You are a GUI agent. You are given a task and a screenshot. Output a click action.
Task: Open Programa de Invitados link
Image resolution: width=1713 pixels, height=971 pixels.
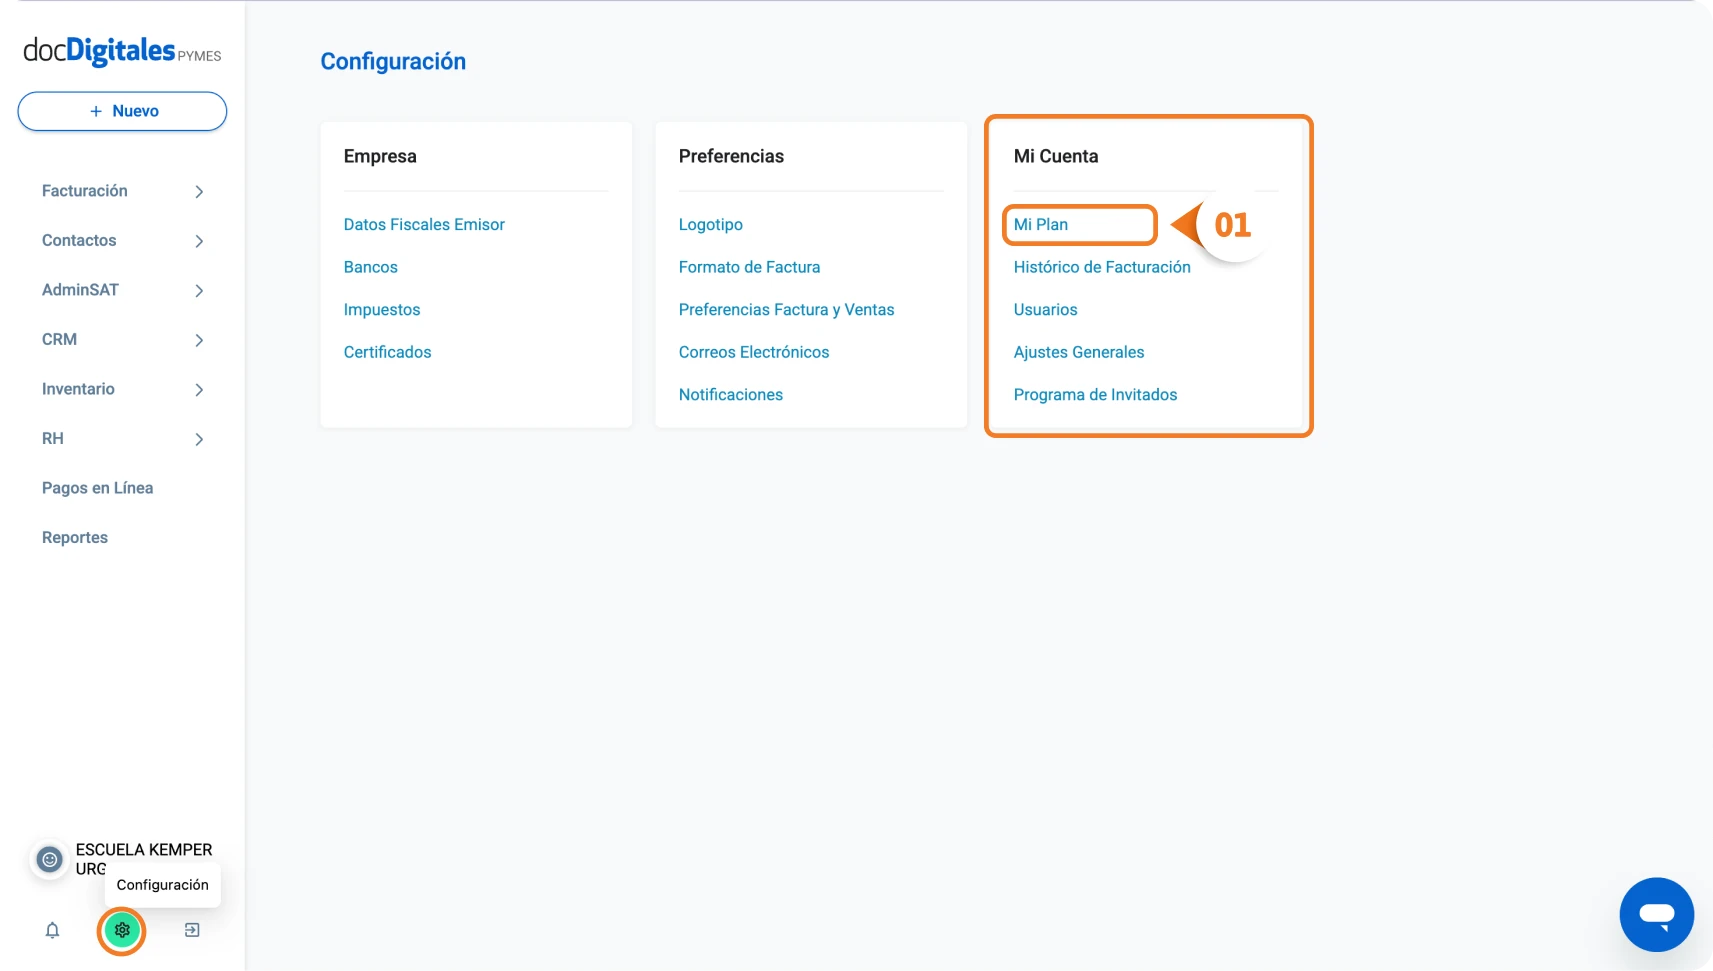1095,395
